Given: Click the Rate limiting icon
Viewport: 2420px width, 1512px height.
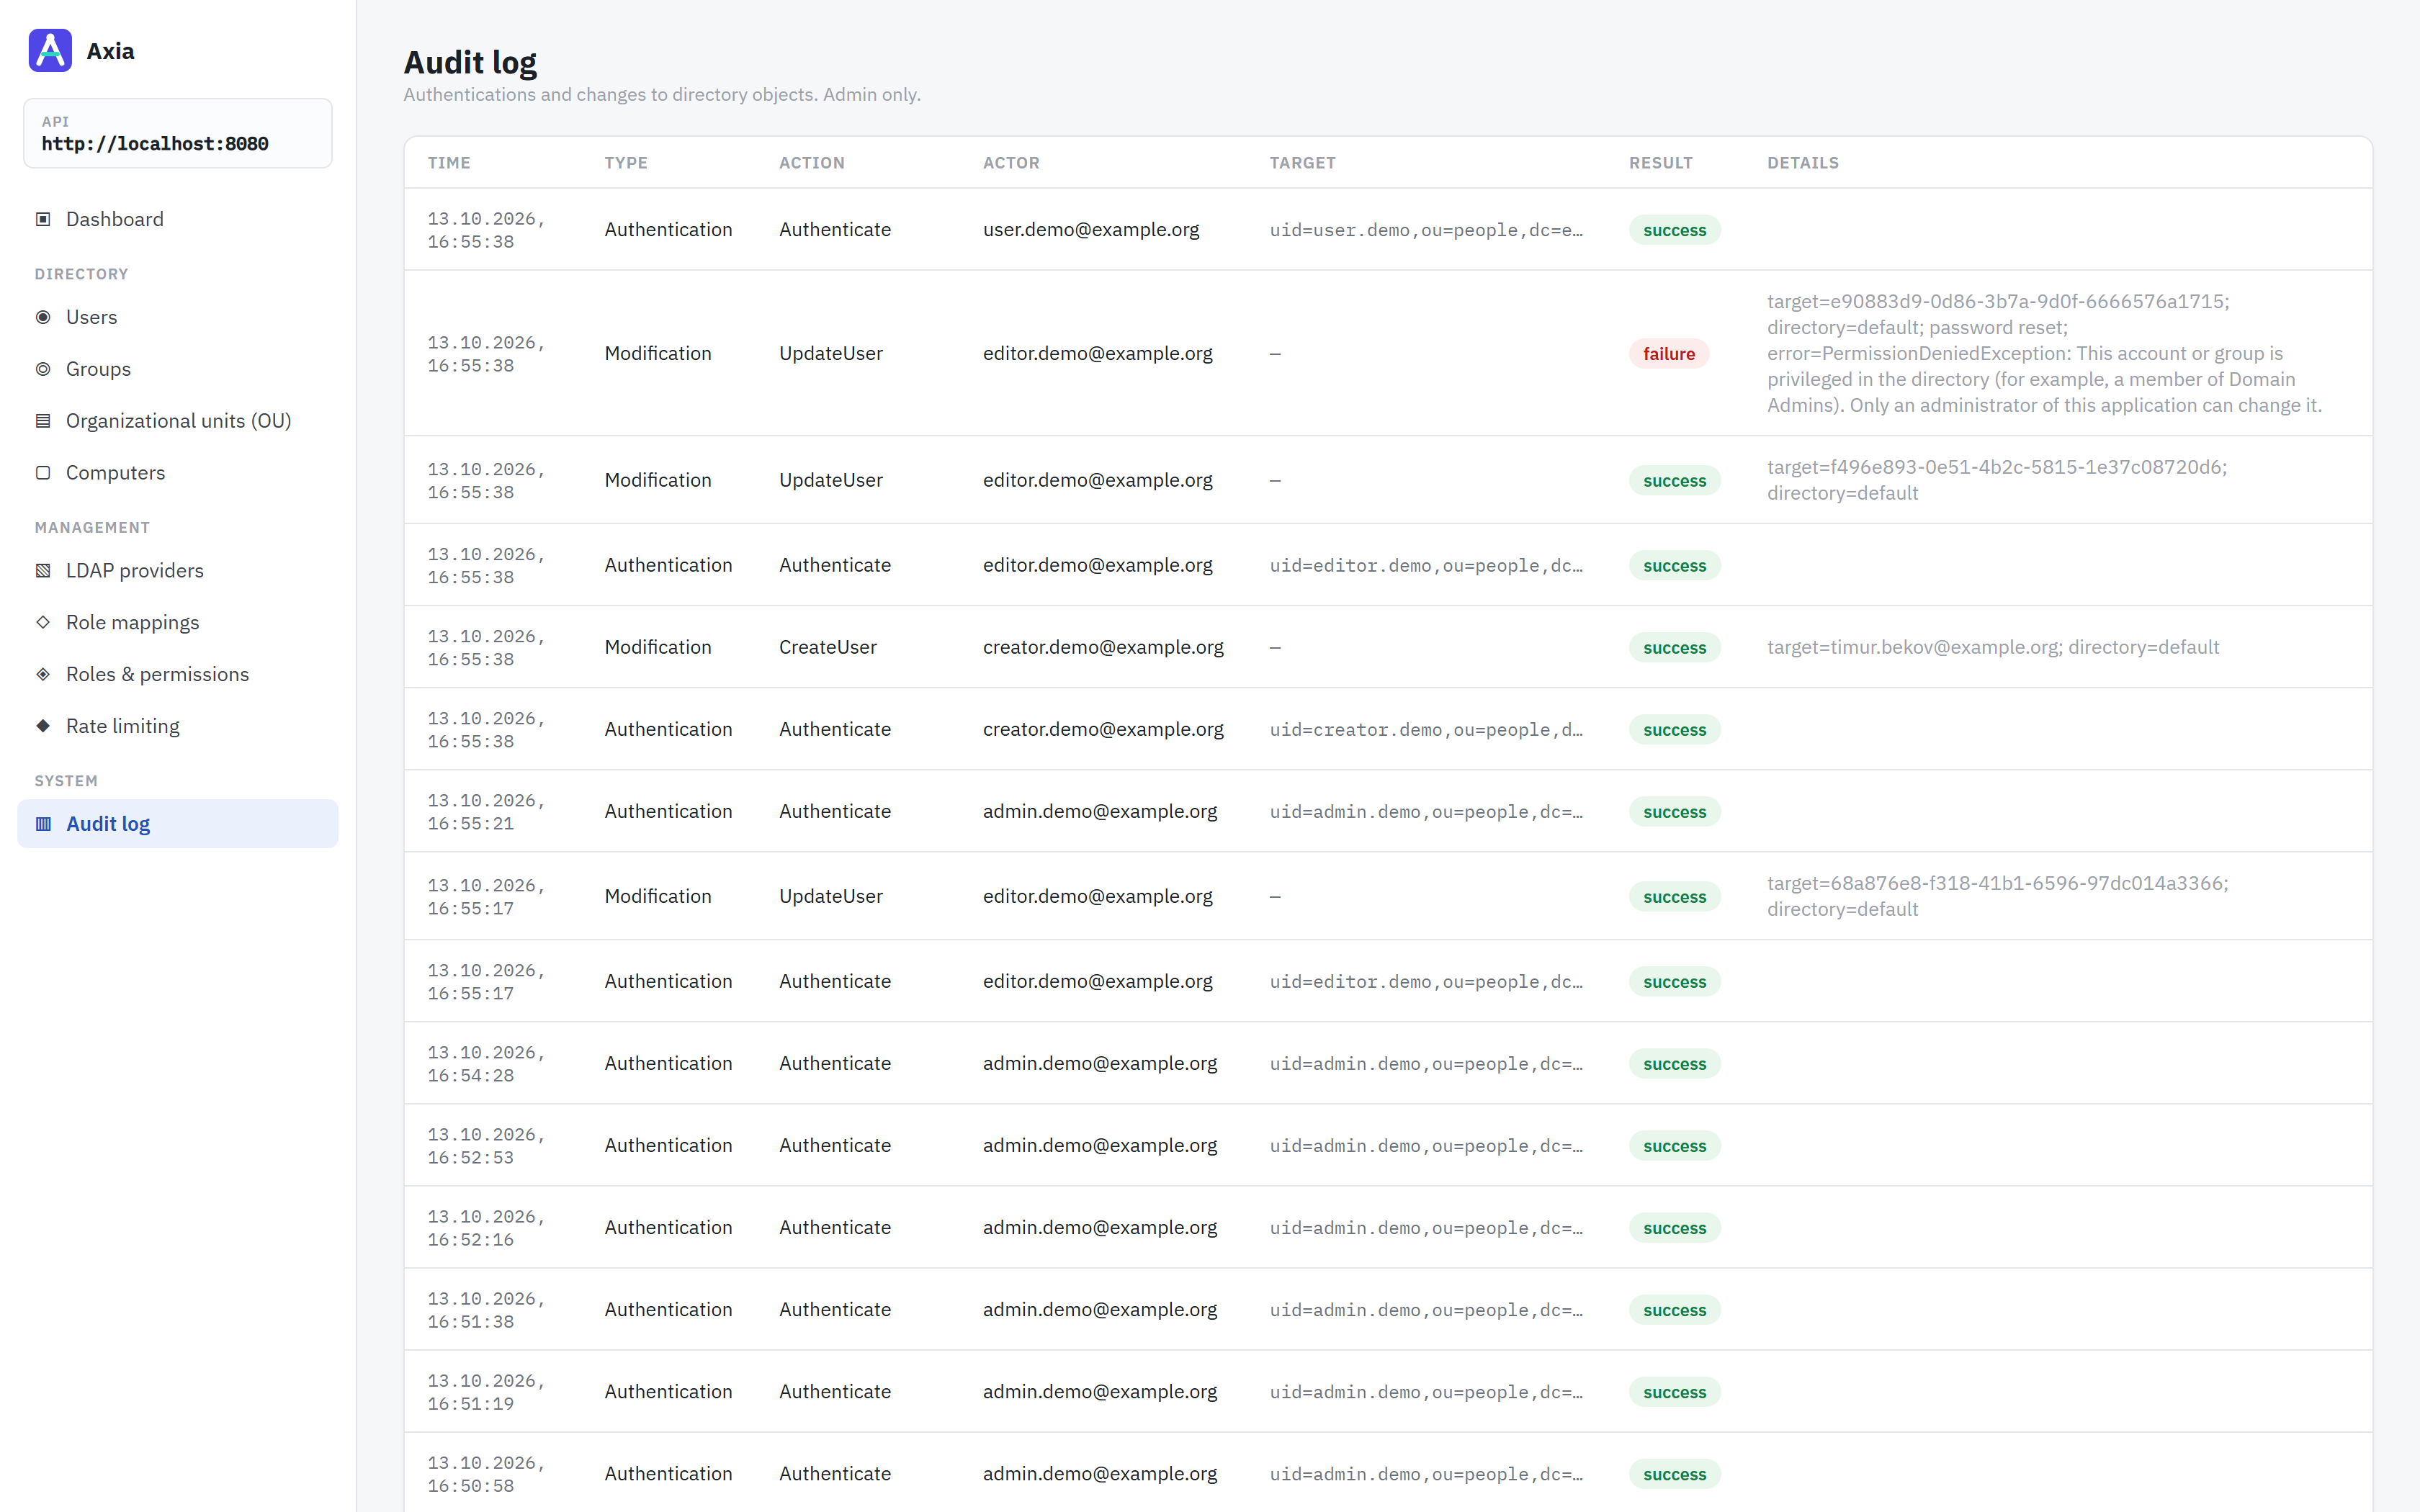Looking at the screenshot, I should coord(43,727).
